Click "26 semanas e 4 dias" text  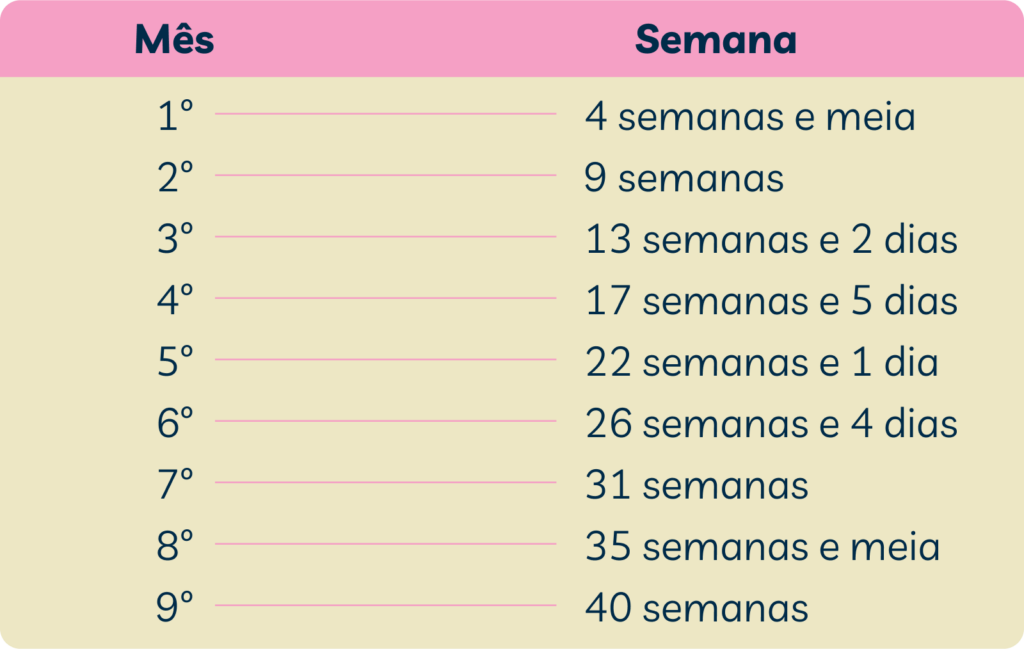tap(772, 423)
